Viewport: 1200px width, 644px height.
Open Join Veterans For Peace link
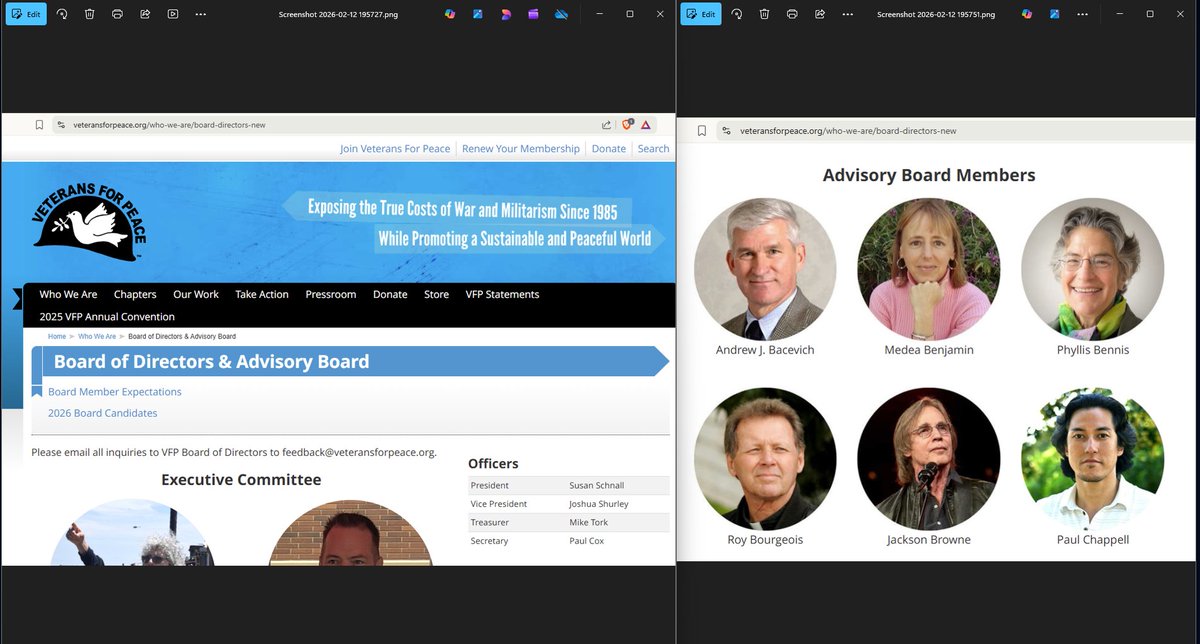coord(395,149)
